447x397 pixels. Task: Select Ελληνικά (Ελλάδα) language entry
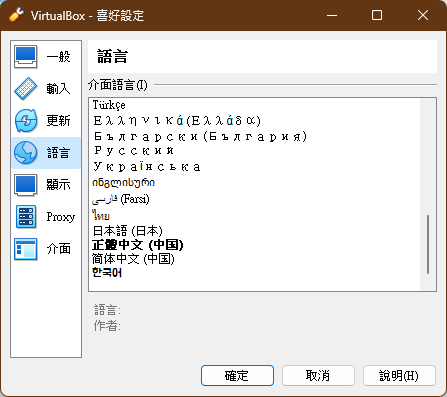click(x=177, y=121)
